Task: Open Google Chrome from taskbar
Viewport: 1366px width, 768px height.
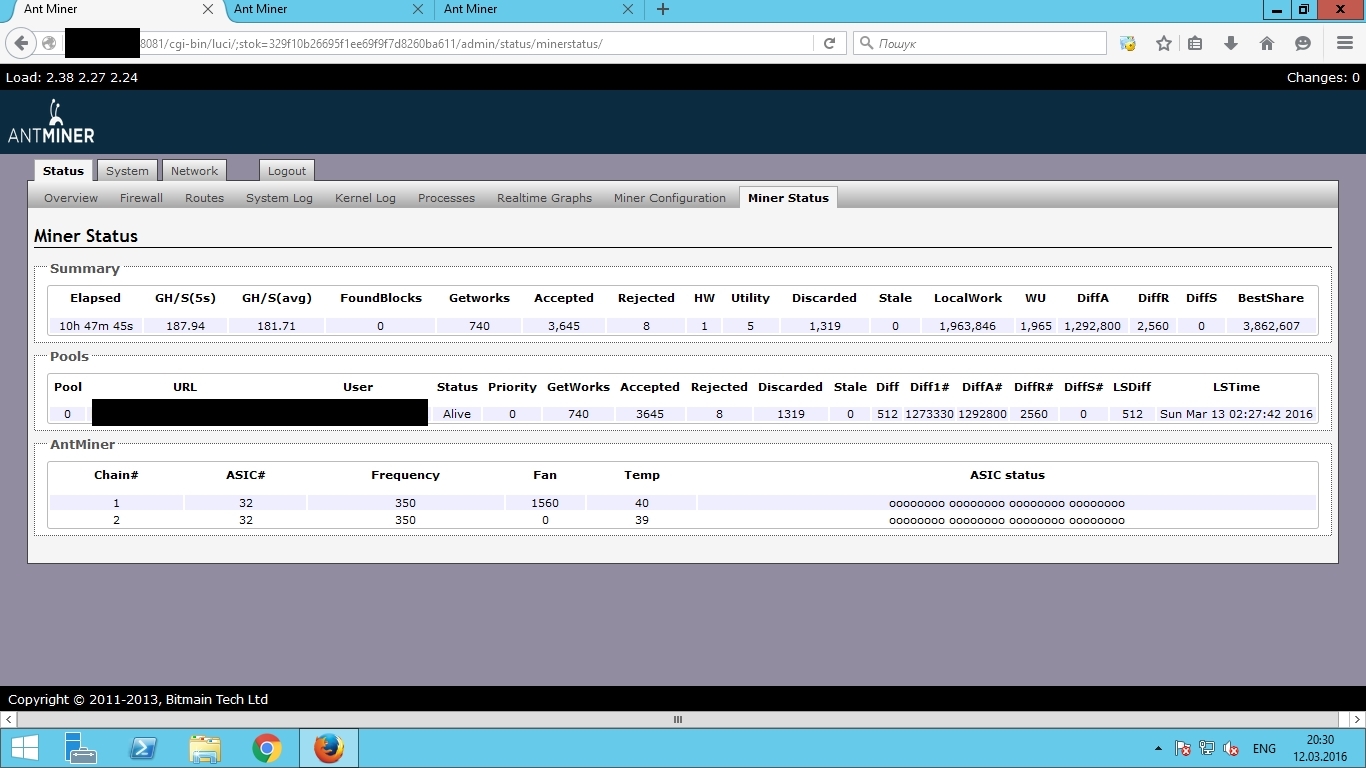Action: [267, 748]
